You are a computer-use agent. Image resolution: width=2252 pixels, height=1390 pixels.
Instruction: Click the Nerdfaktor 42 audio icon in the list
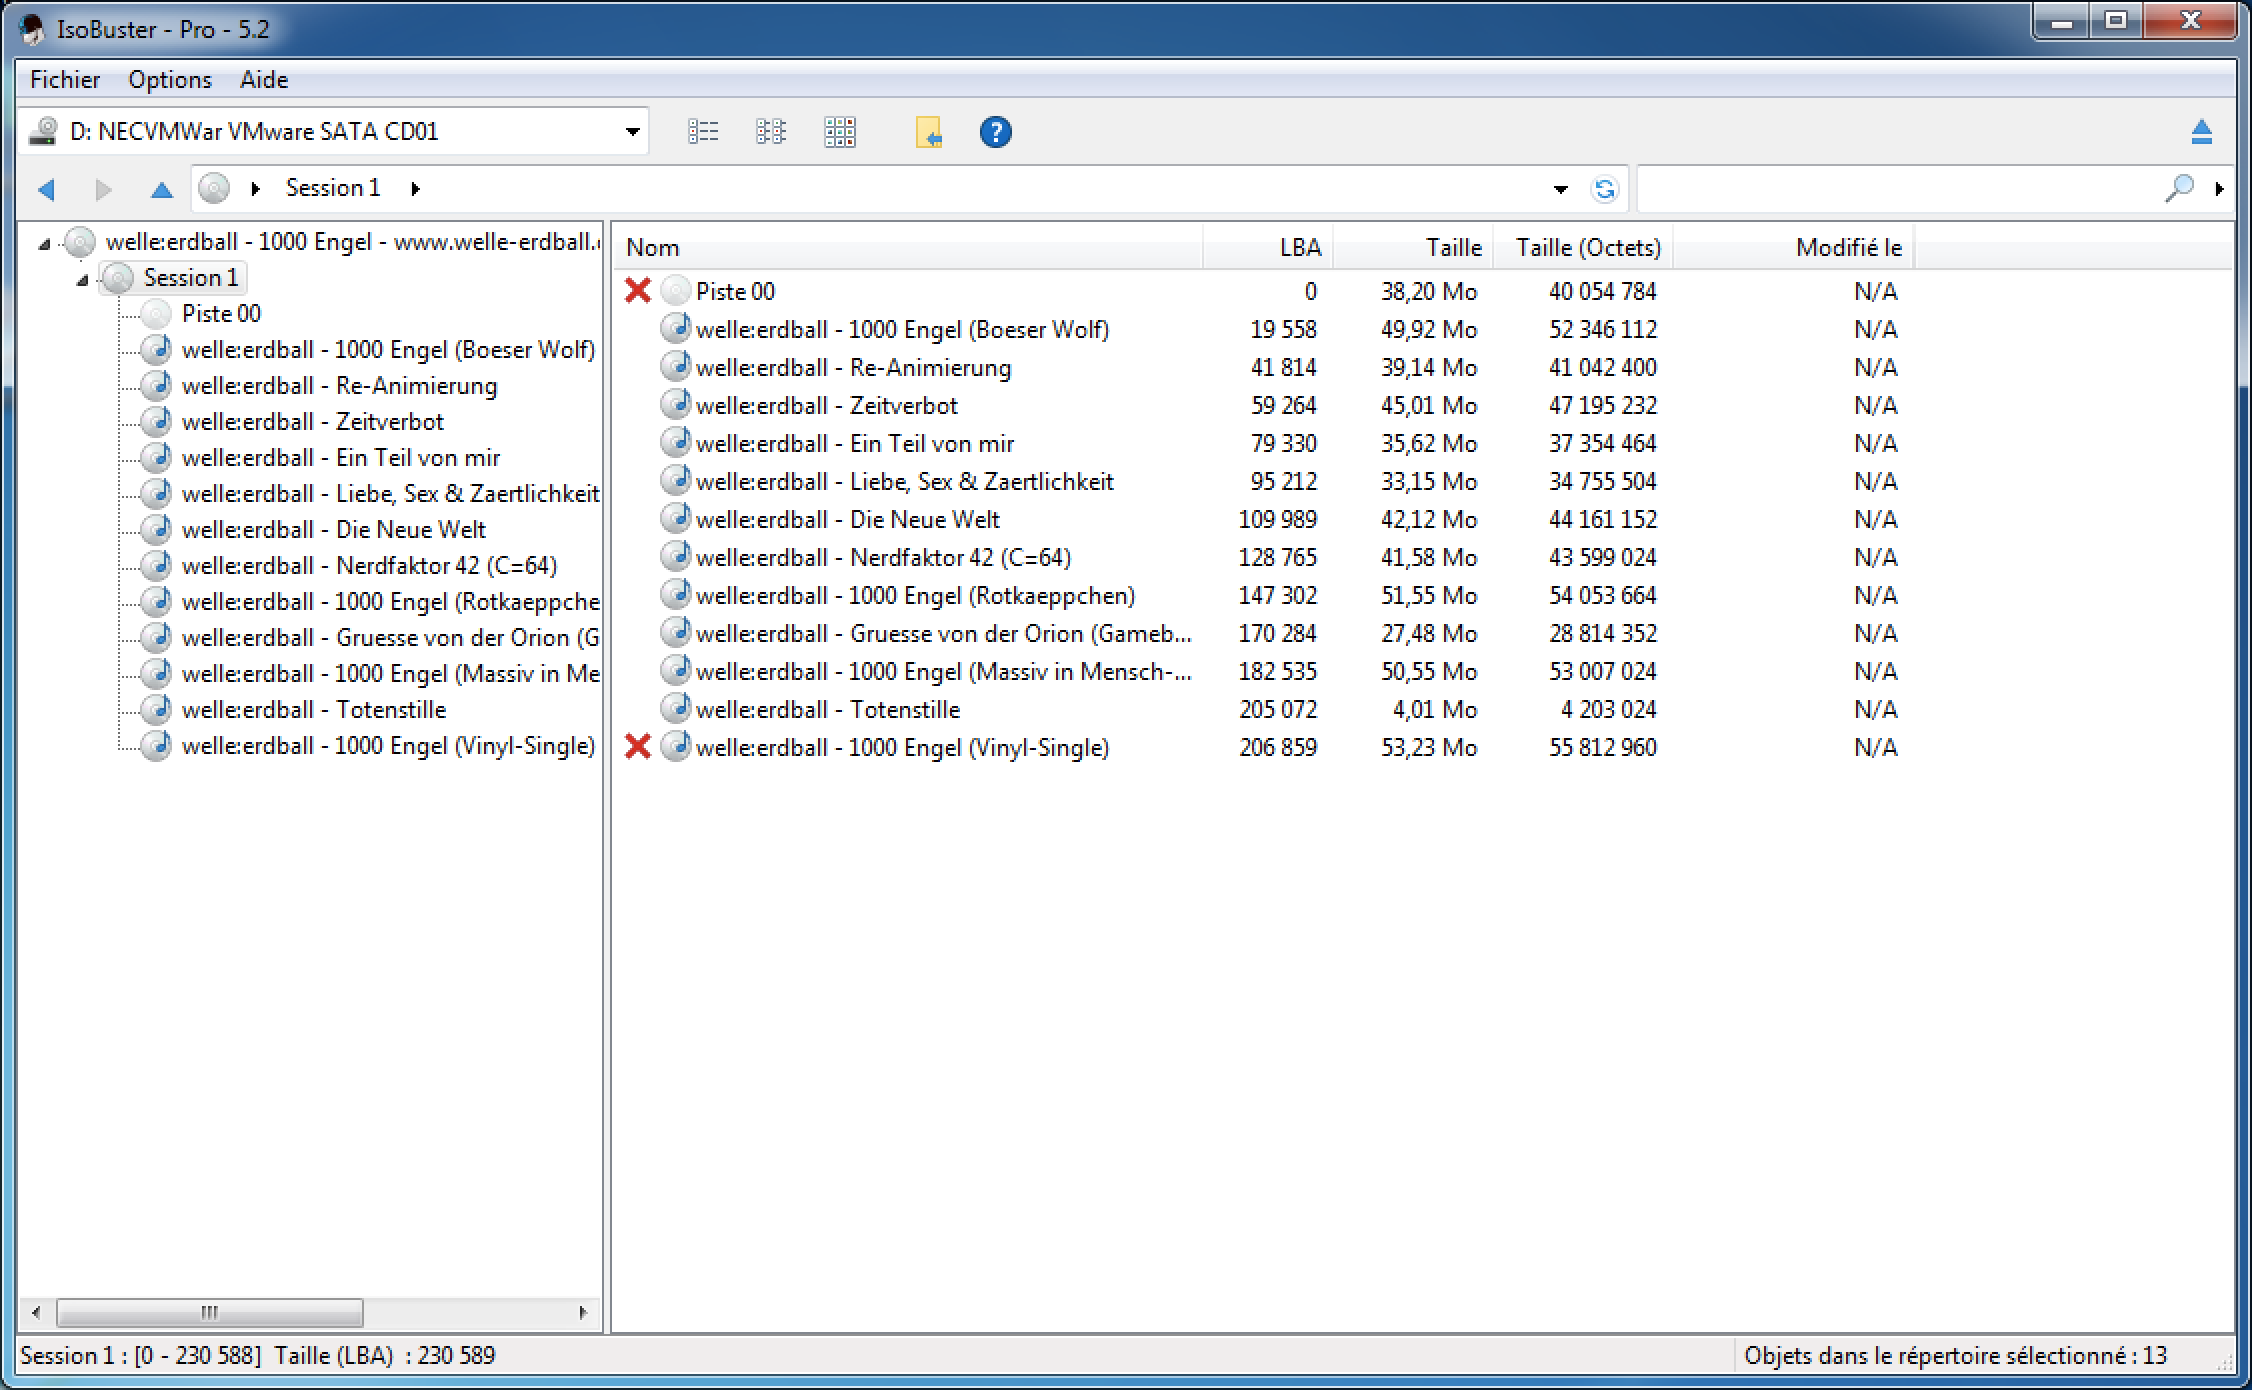tap(675, 557)
